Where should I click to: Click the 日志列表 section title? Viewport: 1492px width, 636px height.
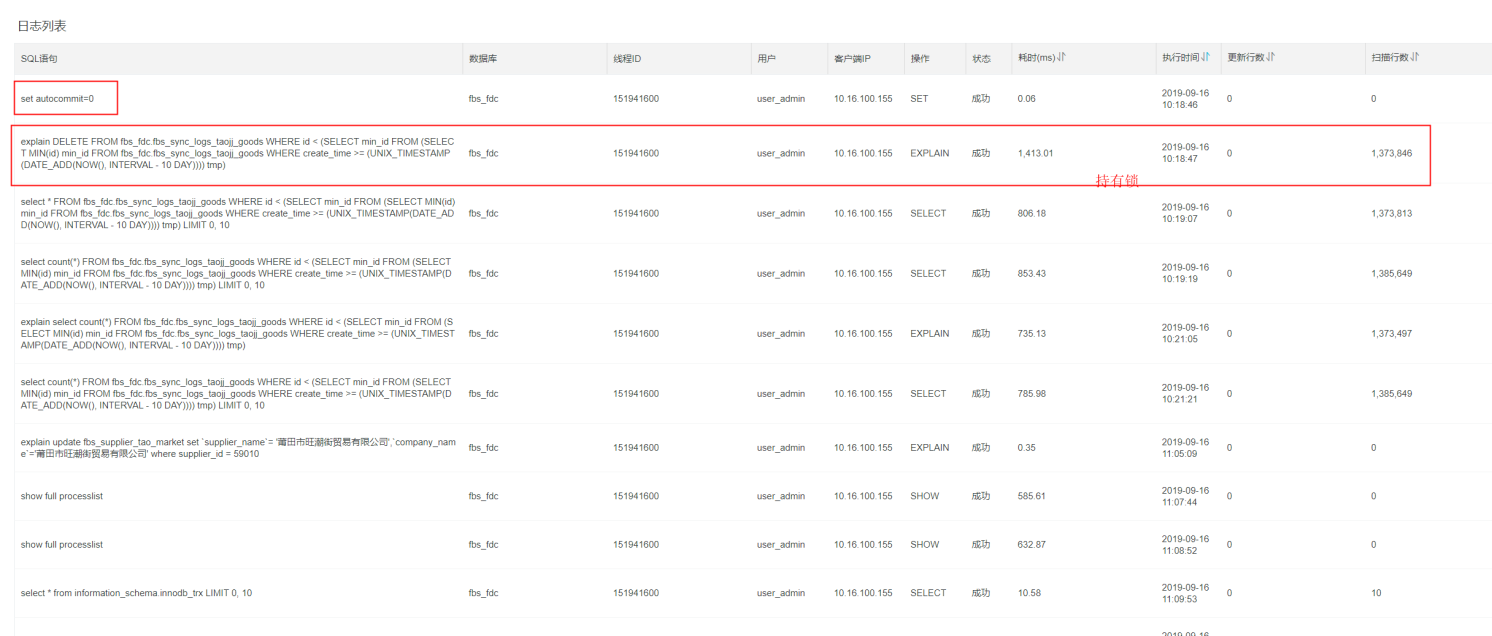click(x=42, y=25)
